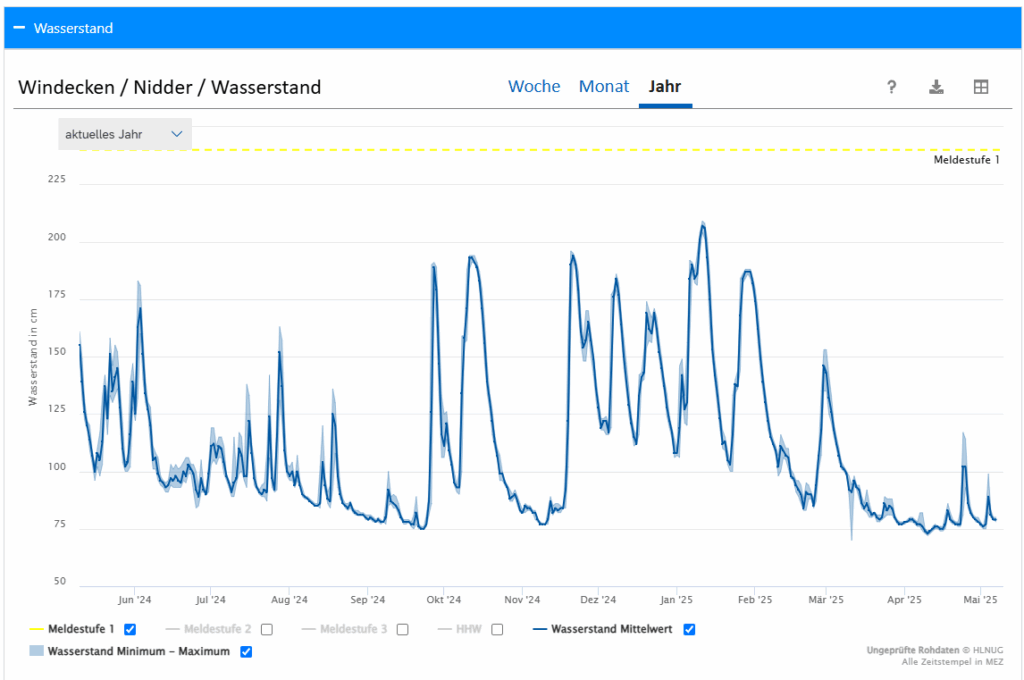
Task: Enable the Meldestufe 2 checkbox
Action: 267,629
